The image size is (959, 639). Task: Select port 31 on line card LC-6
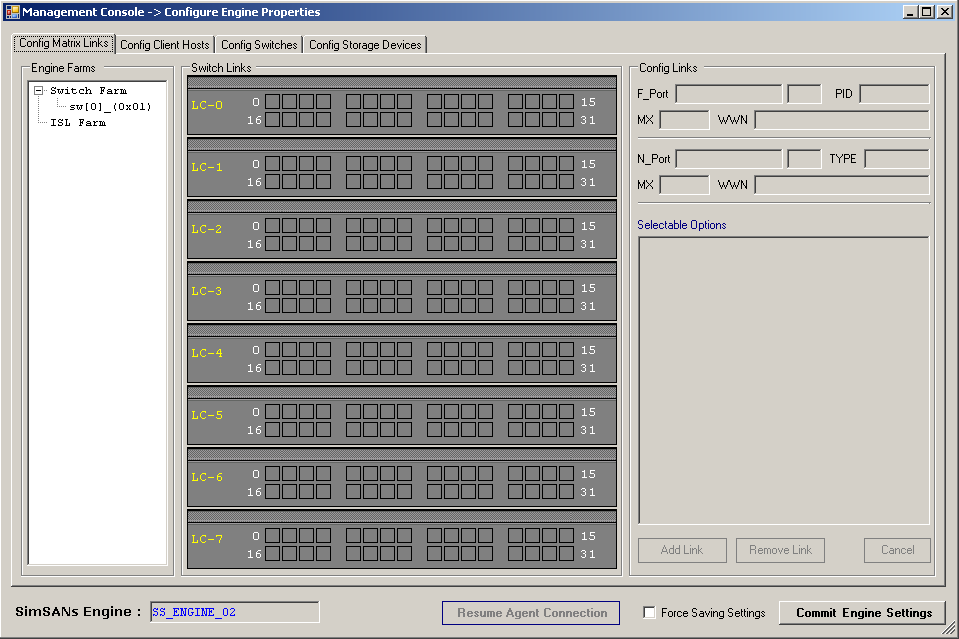tap(566, 492)
